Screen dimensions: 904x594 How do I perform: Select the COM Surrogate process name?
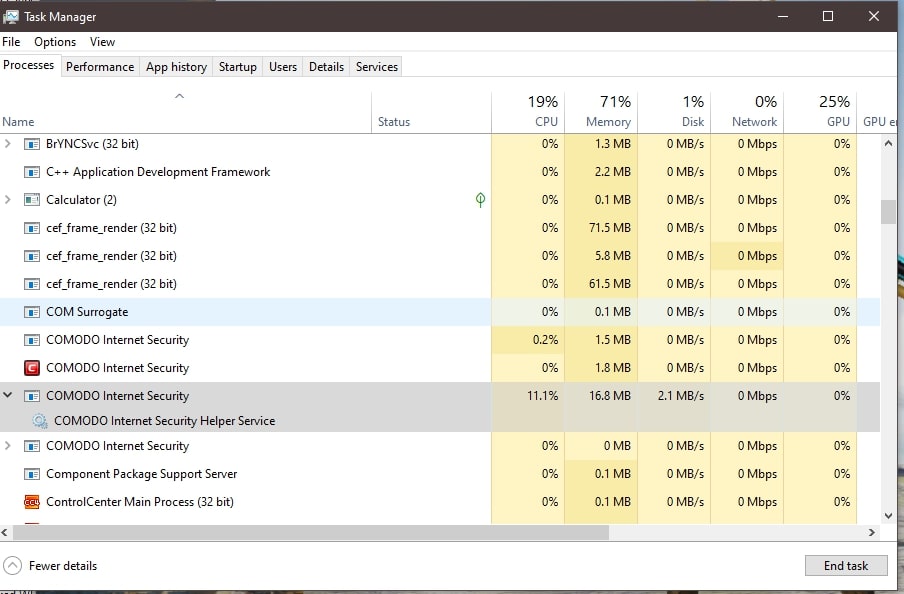tap(87, 312)
